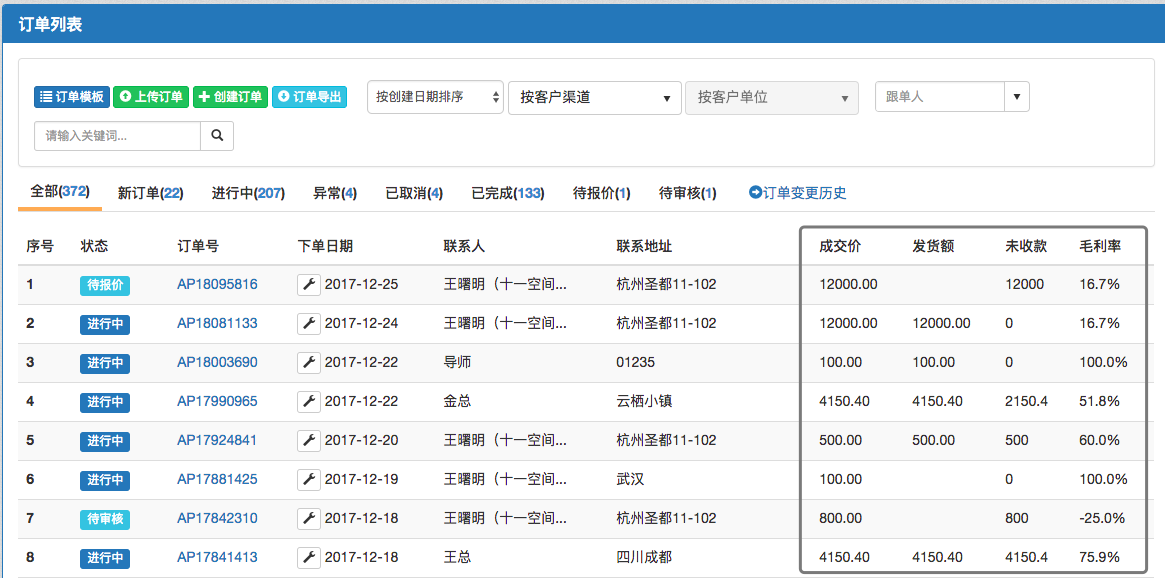
Task: Click the 进行中 status badge for AP18081133
Action: (106, 324)
